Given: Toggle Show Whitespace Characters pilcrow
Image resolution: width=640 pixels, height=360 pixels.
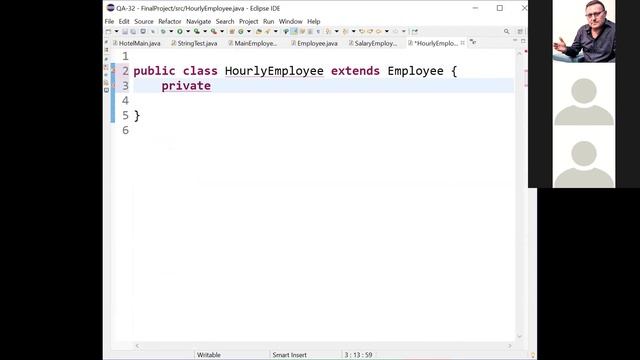Looking at the screenshot, I should pyautogui.click(x=318, y=31).
